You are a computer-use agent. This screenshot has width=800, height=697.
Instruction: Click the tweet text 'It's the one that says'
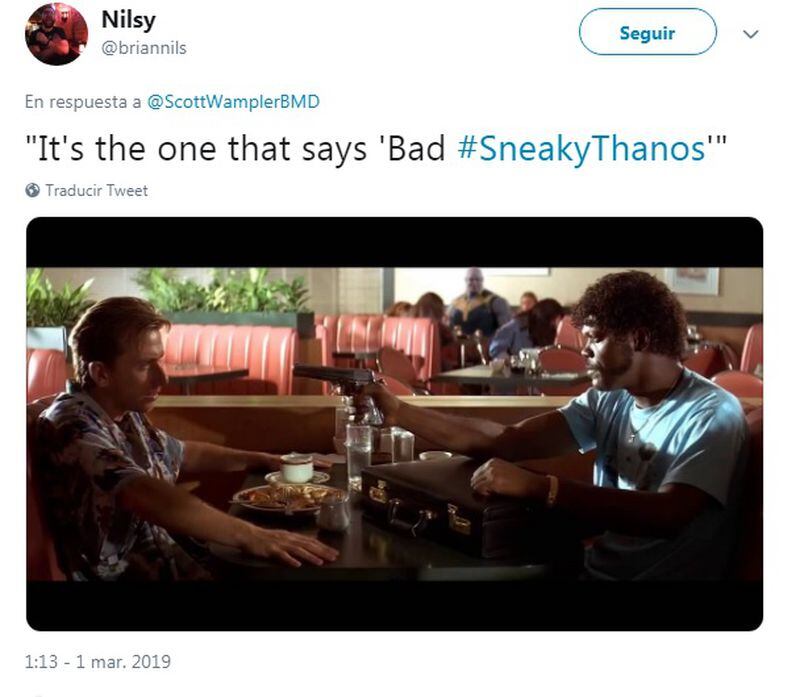pos(196,149)
